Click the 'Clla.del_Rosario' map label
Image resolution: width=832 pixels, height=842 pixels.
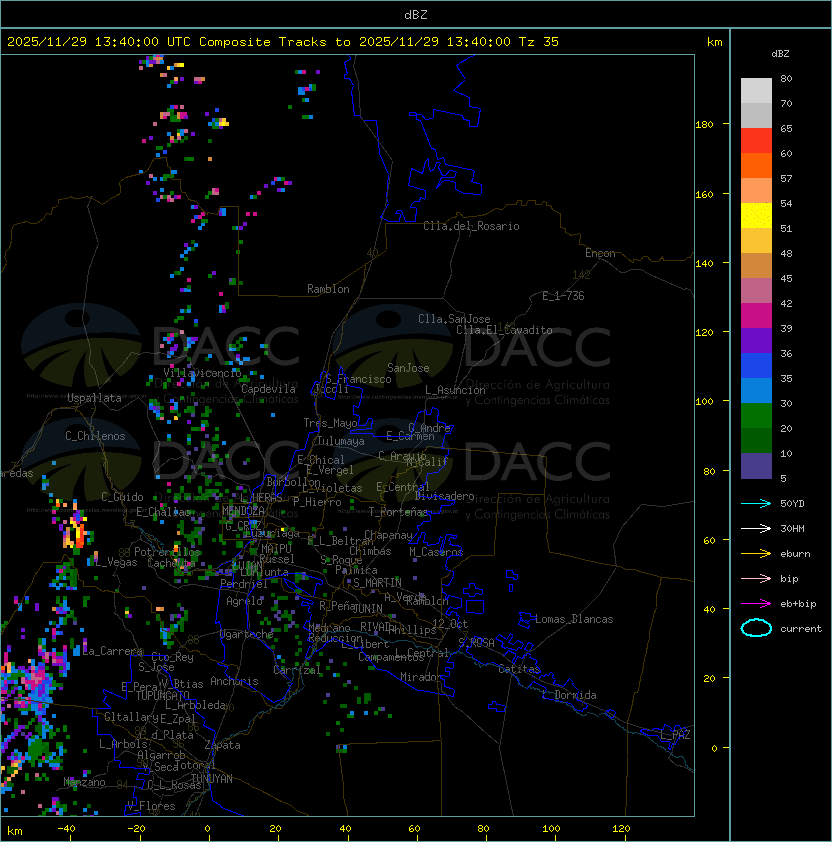[x=471, y=226]
